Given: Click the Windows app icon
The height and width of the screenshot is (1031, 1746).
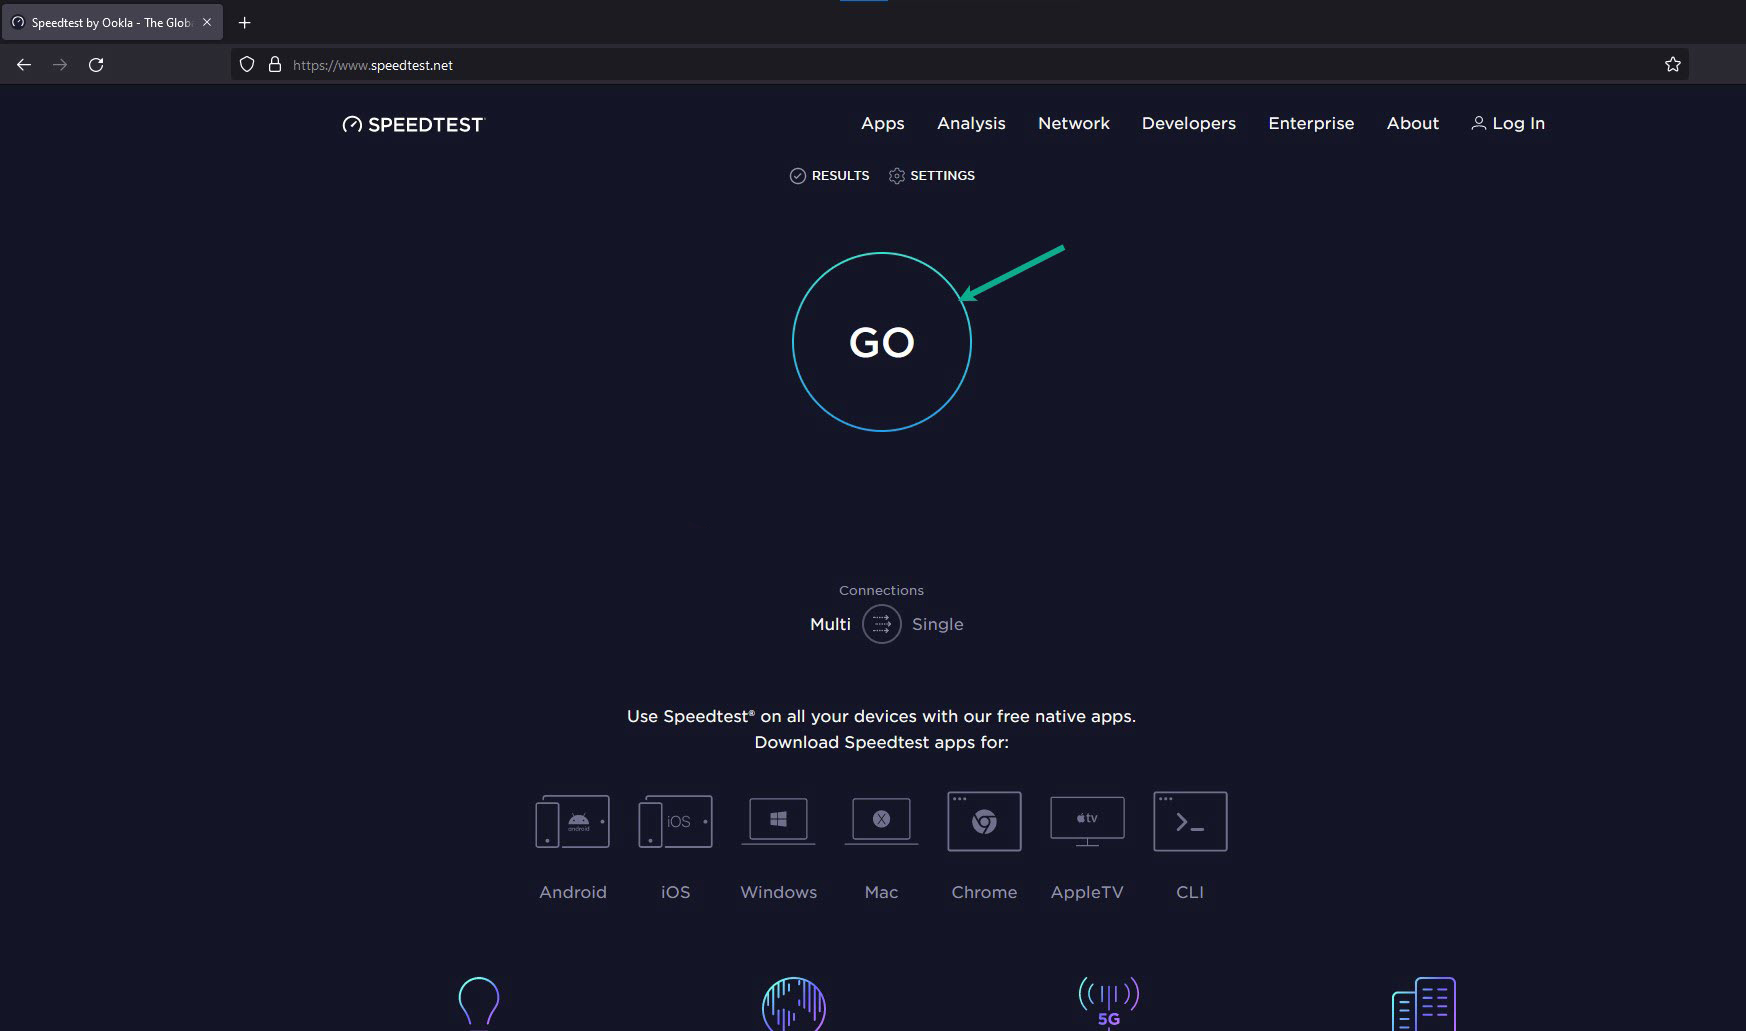Looking at the screenshot, I should coord(778,822).
